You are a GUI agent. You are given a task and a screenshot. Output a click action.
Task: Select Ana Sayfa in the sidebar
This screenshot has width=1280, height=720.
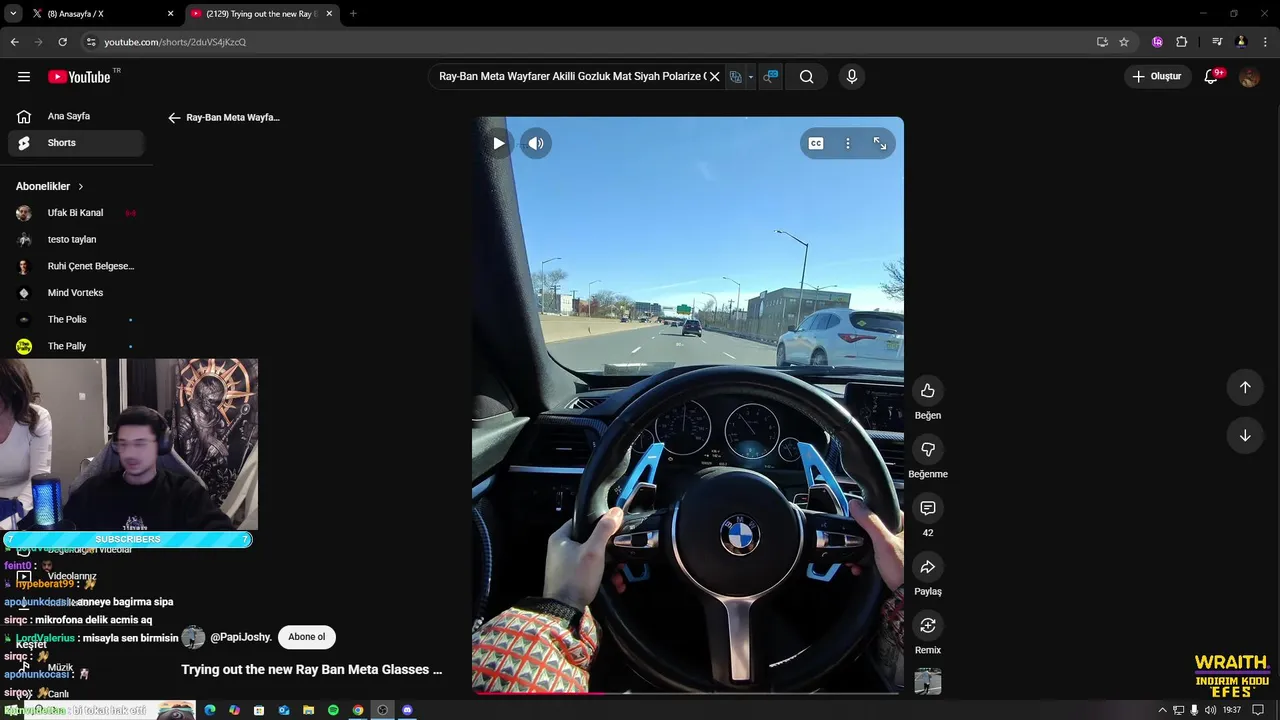click(x=76, y=116)
